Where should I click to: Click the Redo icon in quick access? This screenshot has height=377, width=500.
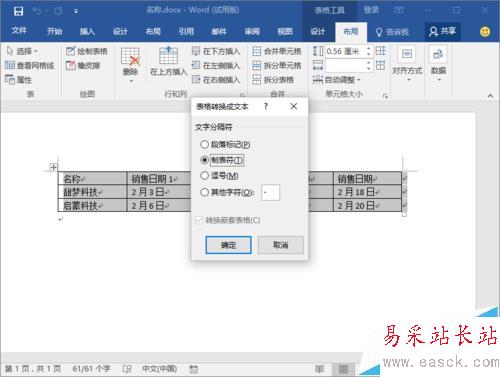[x=58, y=11]
